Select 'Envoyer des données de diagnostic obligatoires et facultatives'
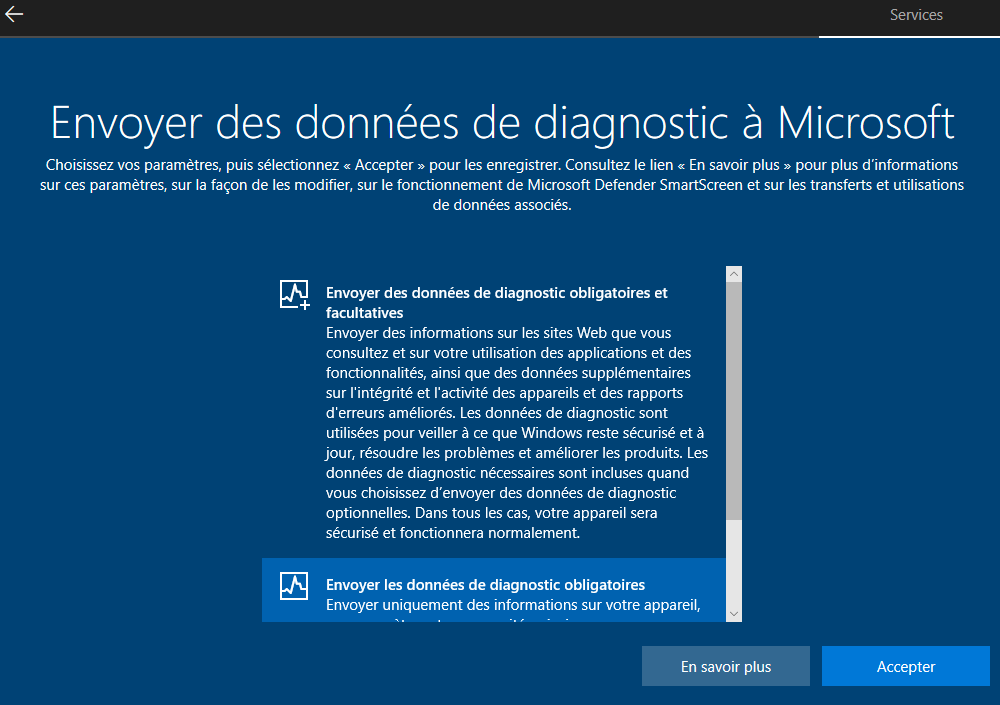1000x705 pixels. pyautogui.click(x=496, y=303)
